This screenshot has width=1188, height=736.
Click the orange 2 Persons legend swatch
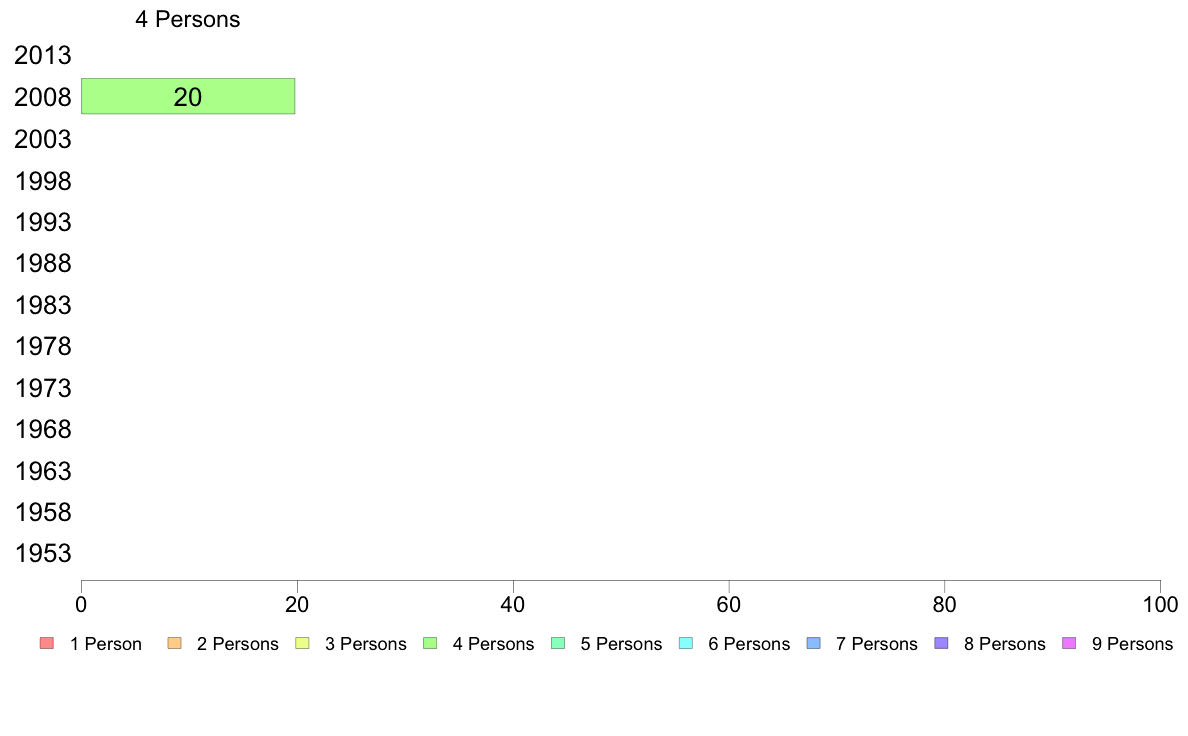click(173, 643)
